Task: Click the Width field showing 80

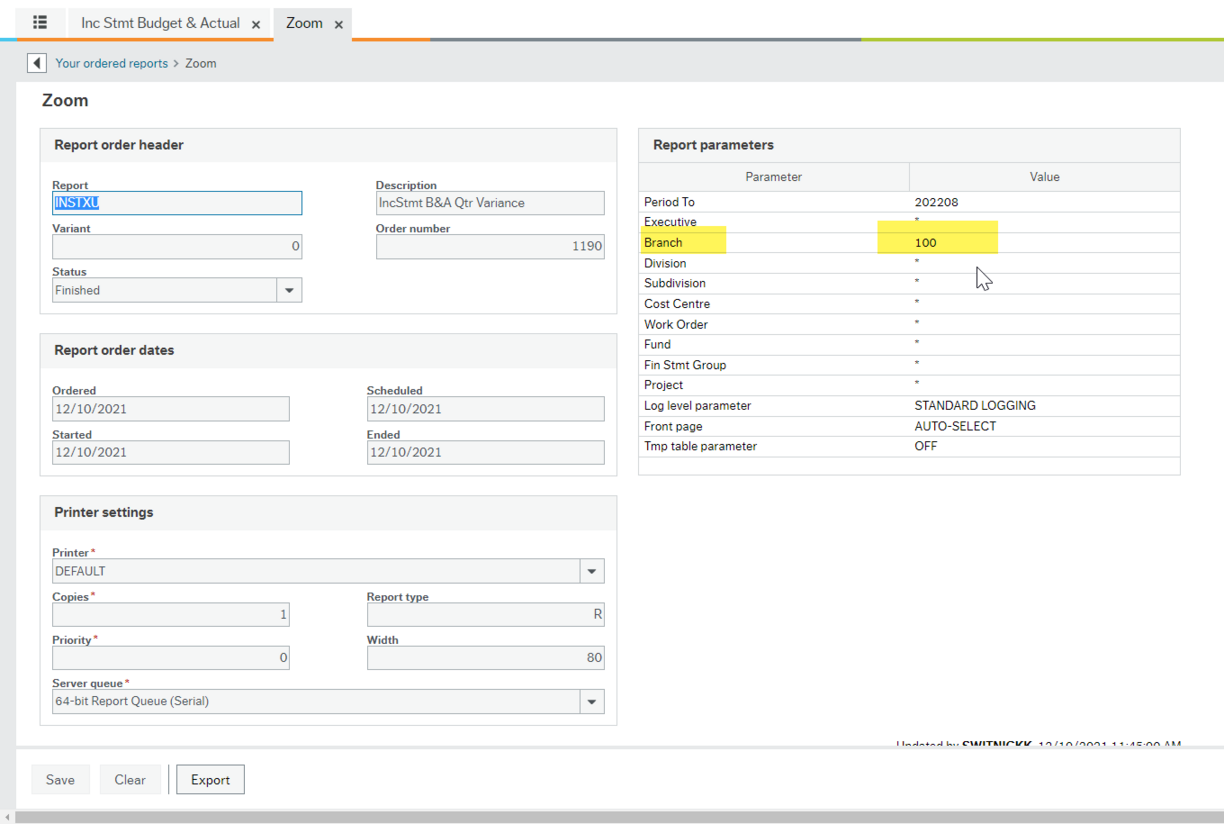Action: 485,657
